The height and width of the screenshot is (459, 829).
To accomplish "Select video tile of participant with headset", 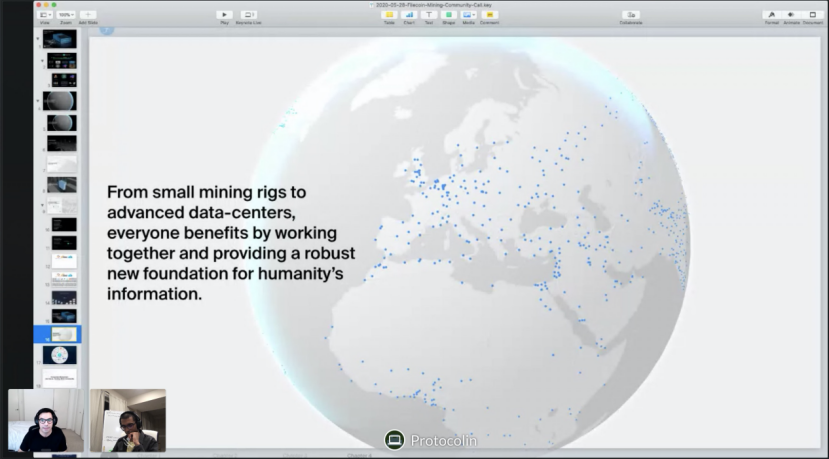I will [128, 420].
